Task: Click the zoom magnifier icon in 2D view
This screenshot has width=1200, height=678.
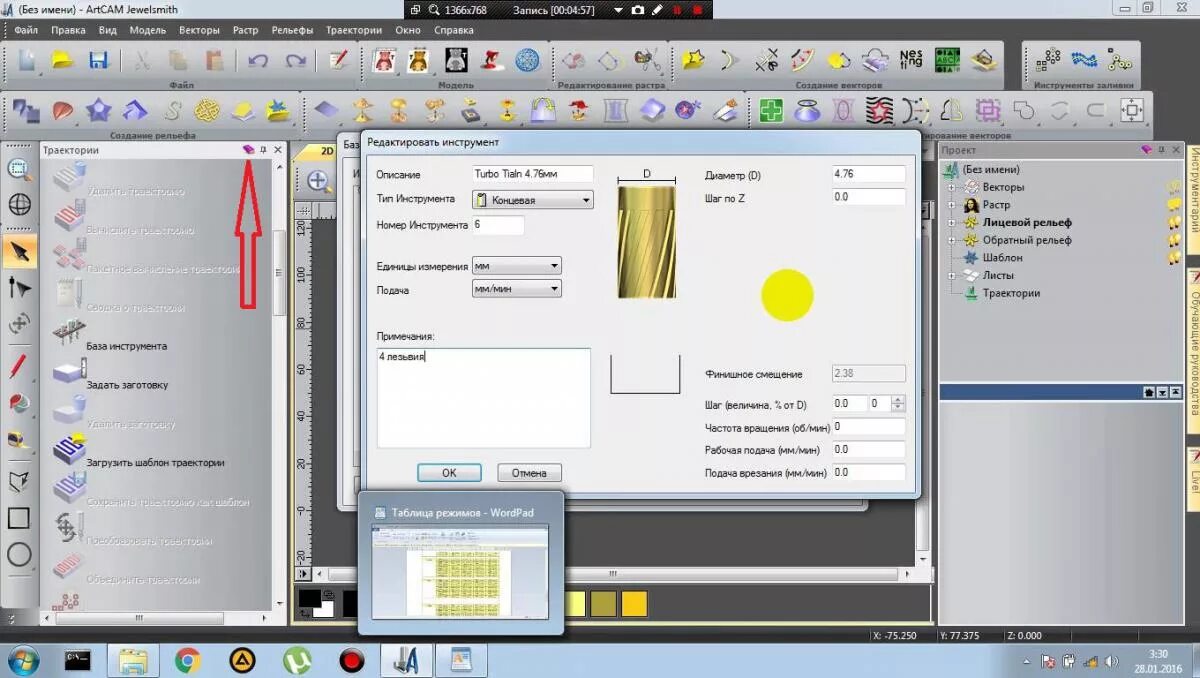Action: click(319, 181)
